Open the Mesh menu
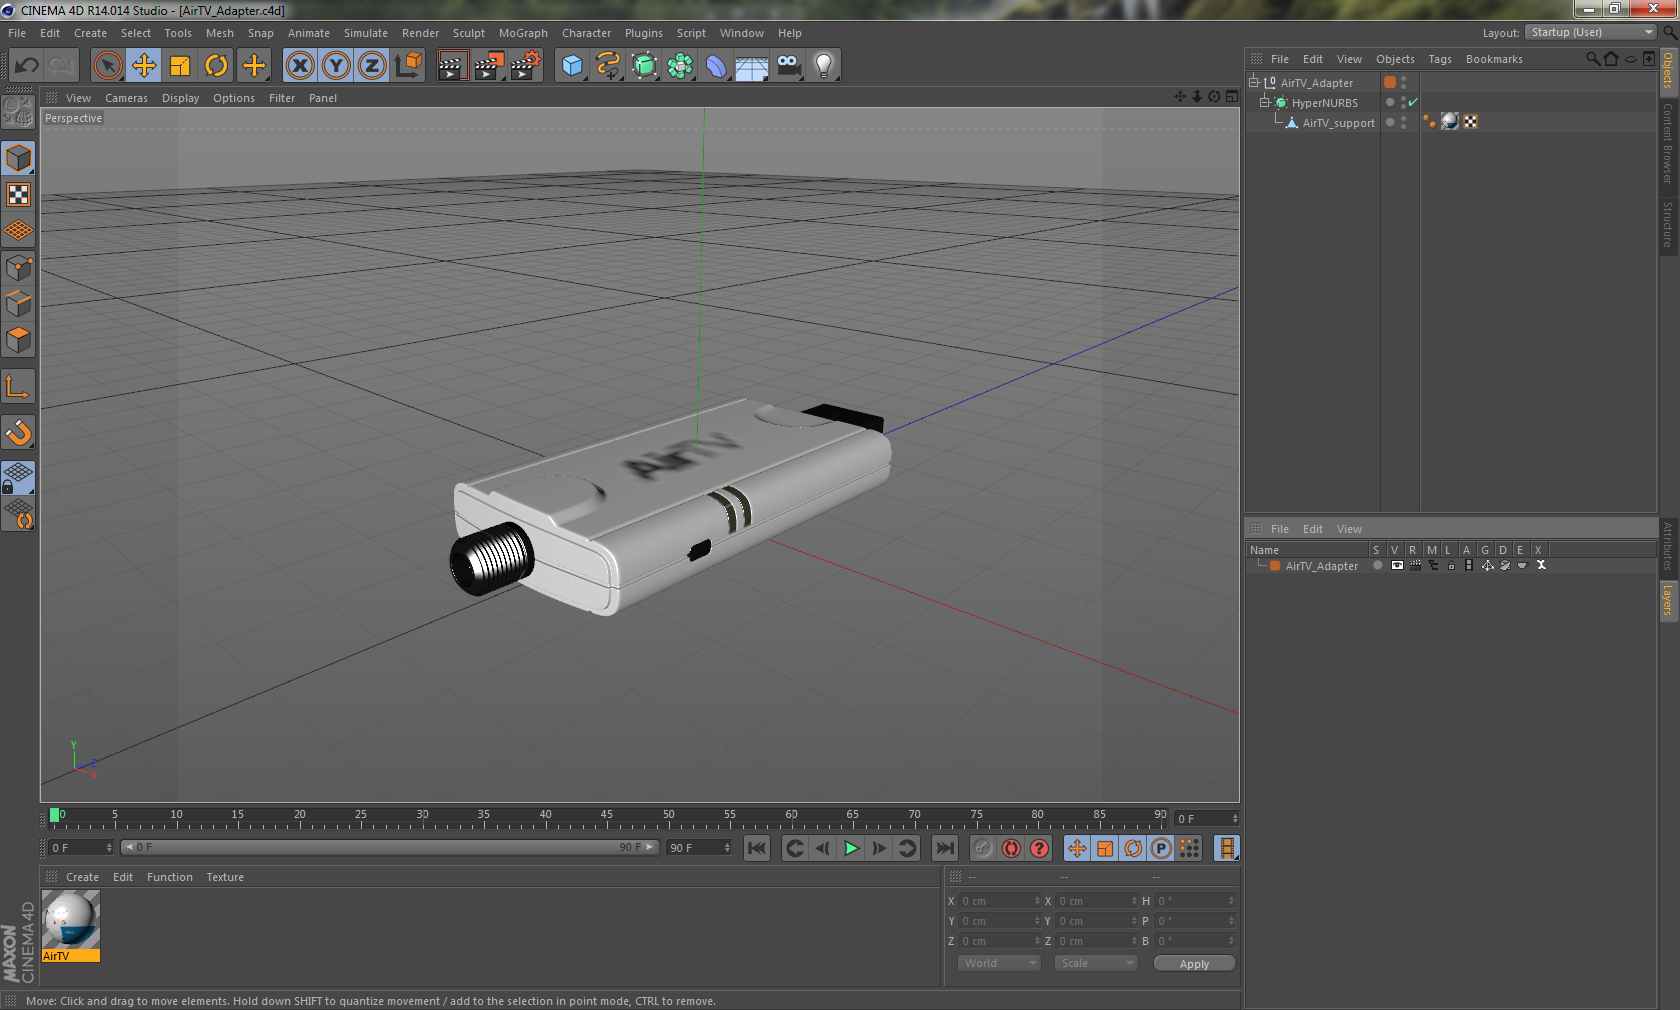The image size is (1680, 1010). (219, 33)
